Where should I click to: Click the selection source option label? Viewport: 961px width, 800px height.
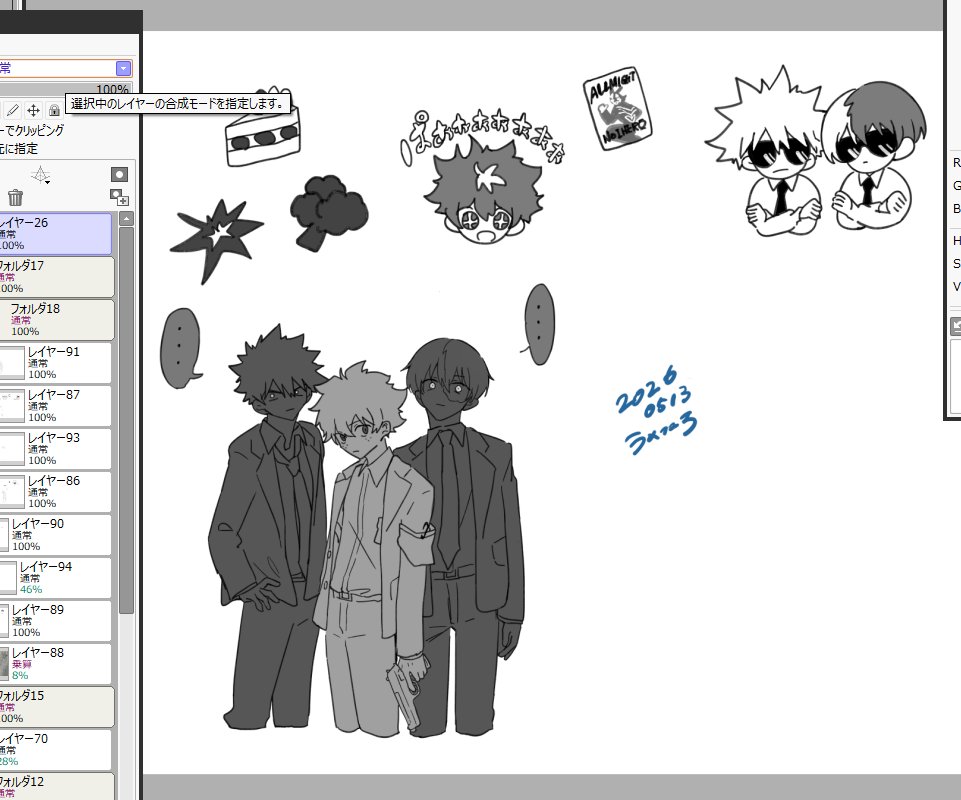coord(19,148)
